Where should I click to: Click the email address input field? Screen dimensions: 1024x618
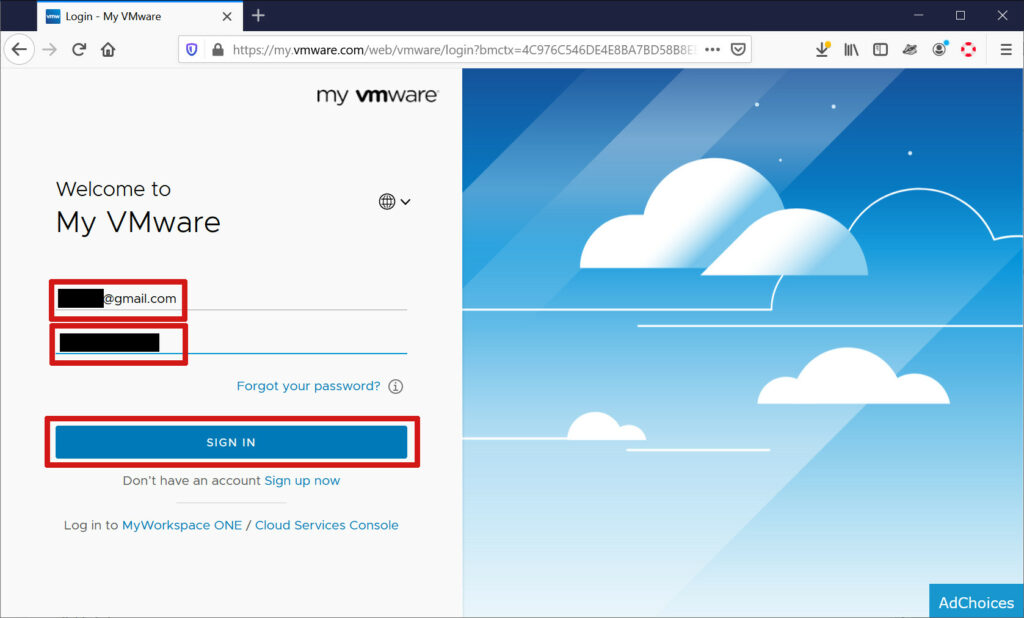pyautogui.click(x=231, y=299)
